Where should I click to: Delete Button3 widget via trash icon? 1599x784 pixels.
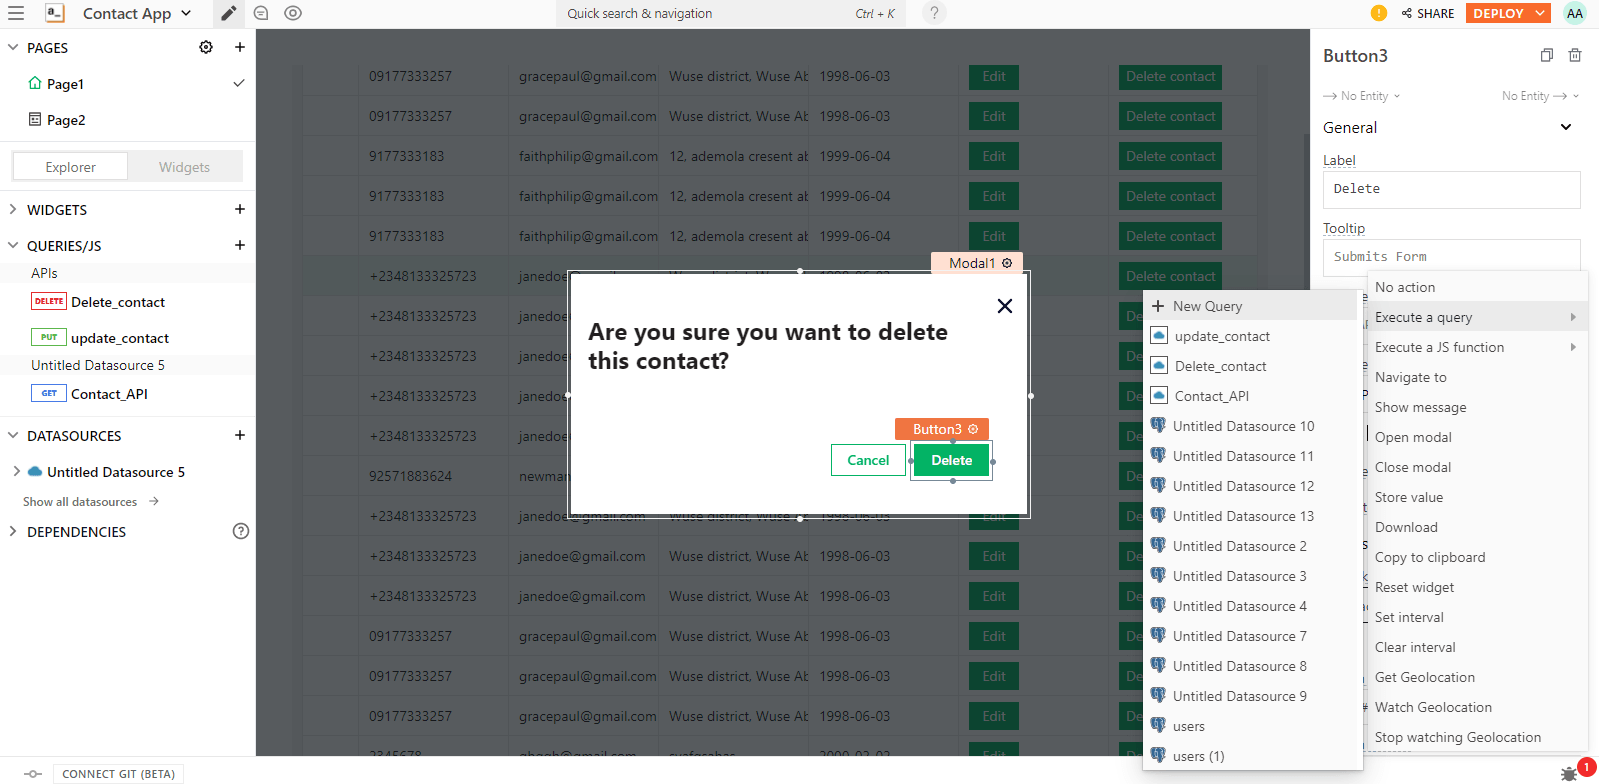(1575, 55)
